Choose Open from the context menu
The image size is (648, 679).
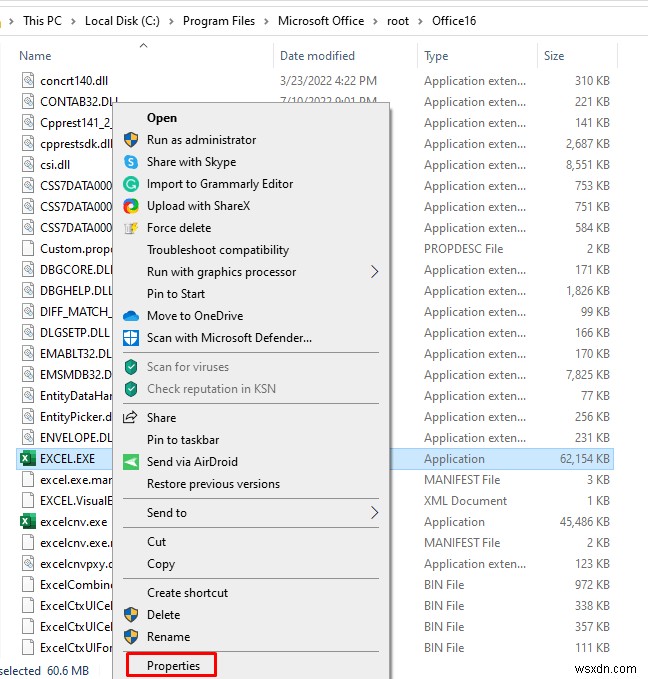click(162, 118)
